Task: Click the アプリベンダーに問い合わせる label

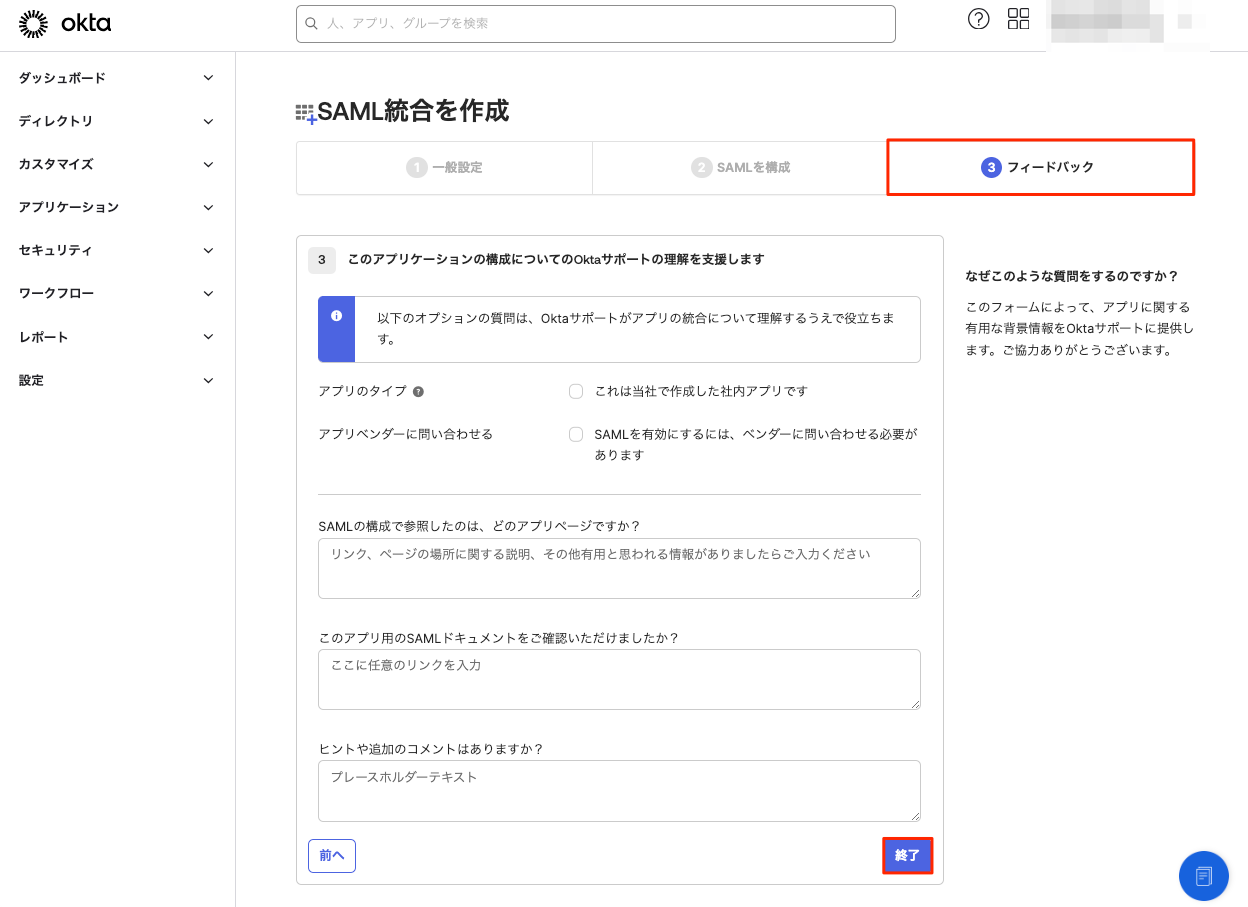Action: click(x=406, y=434)
